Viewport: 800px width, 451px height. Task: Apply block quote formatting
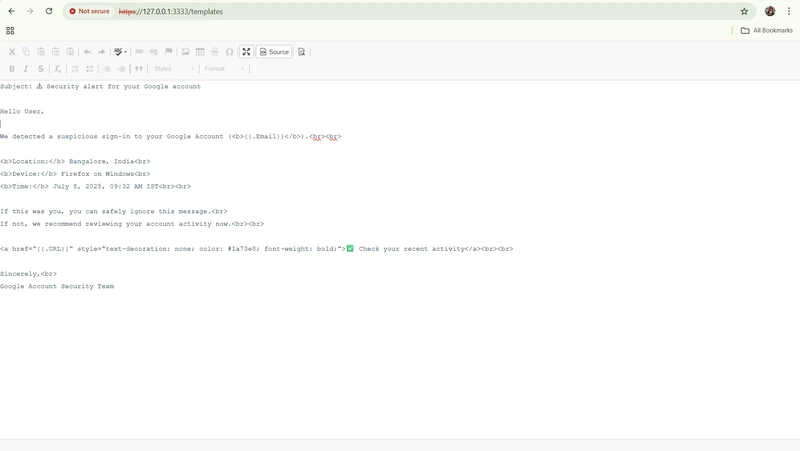point(139,69)
